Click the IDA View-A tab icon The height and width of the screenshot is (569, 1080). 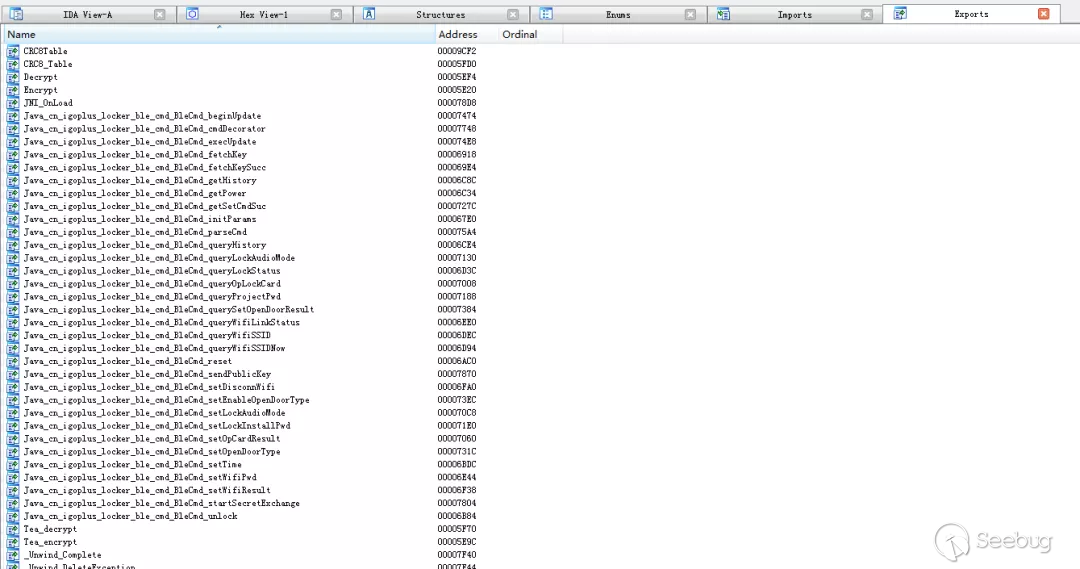17,14
